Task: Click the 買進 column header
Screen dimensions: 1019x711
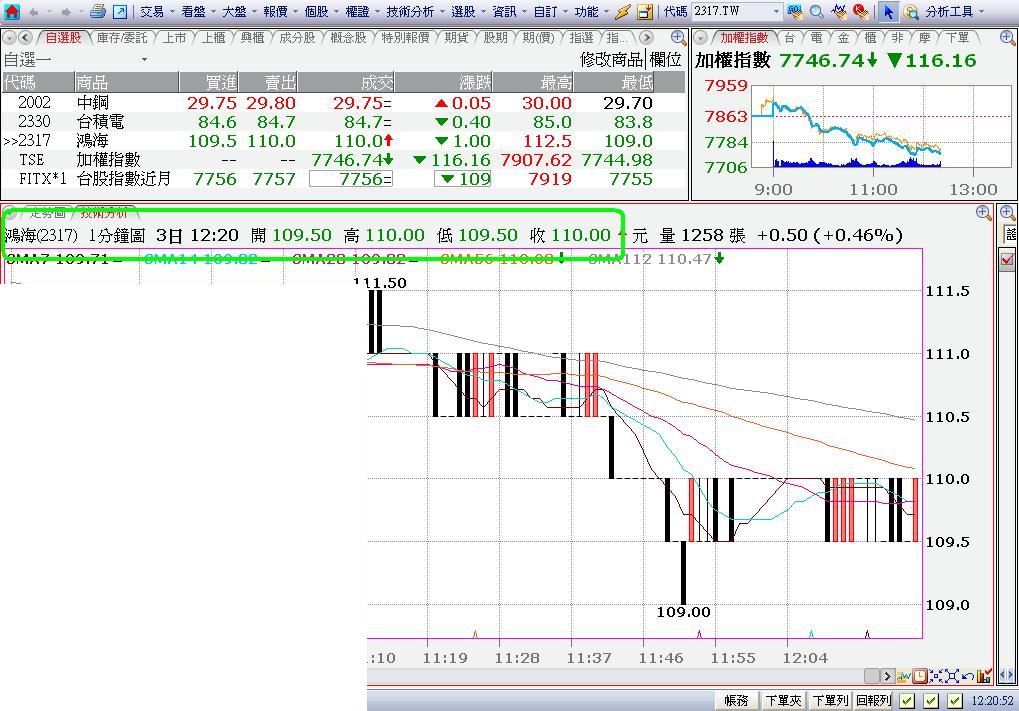Action: click(x=209, y=83)
